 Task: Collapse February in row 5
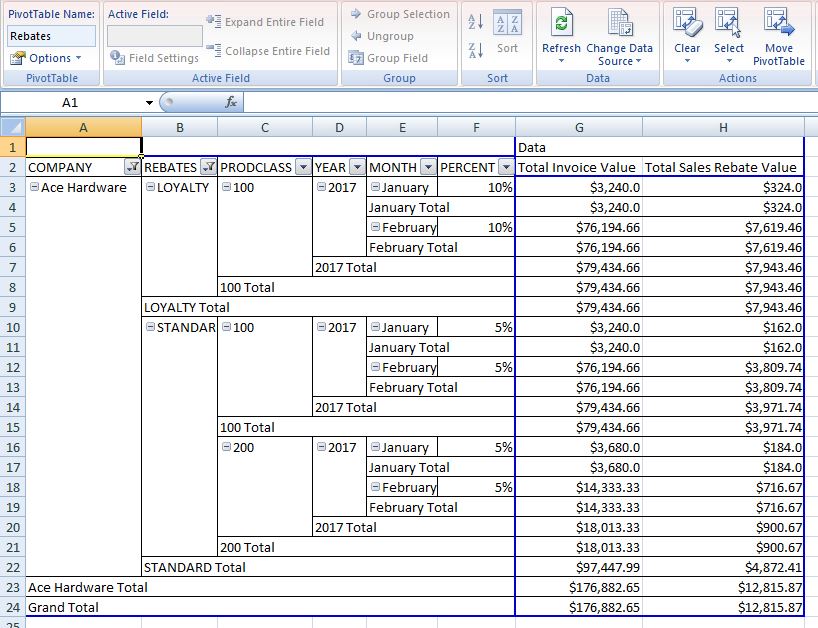tap(375, 227)
